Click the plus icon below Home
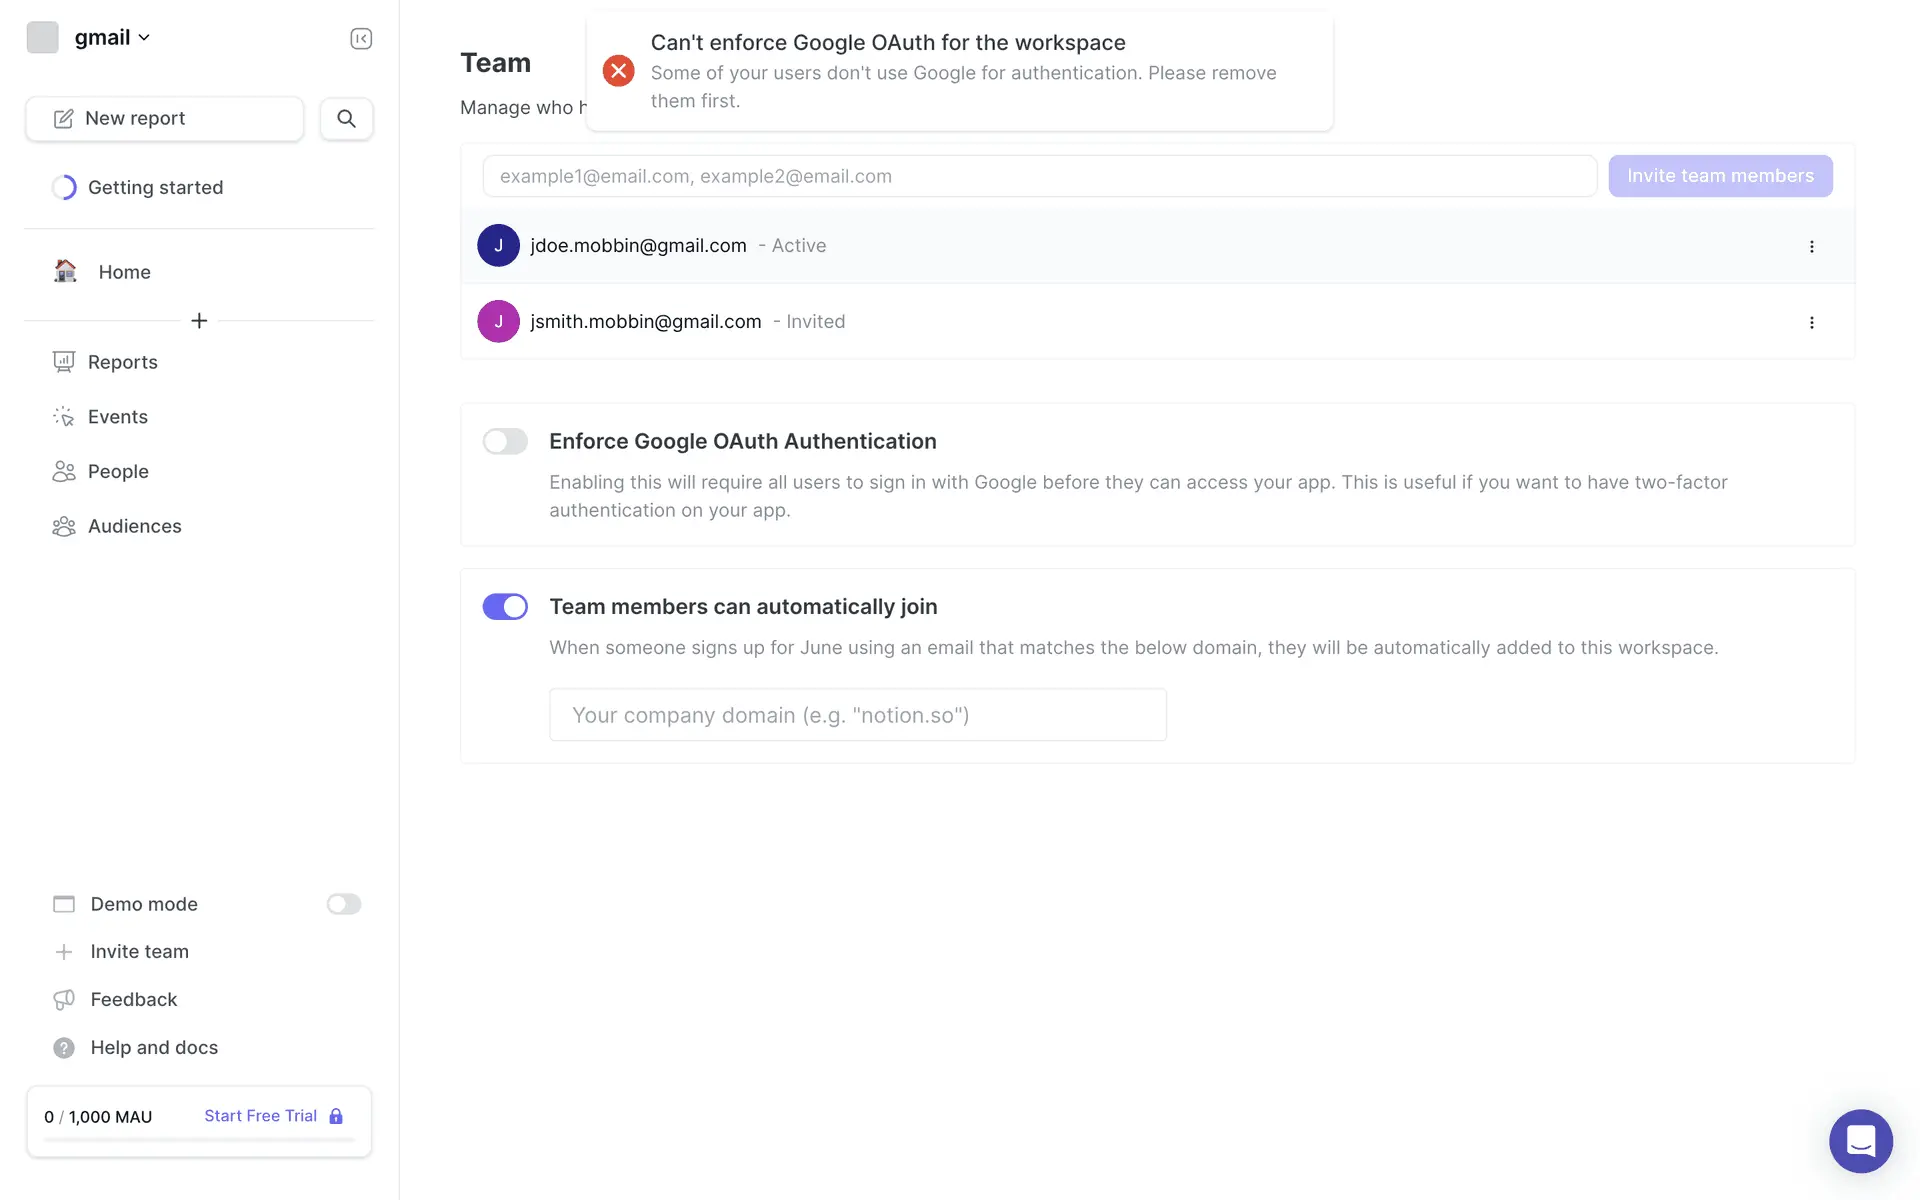1920x1200 pixels. point(199,320)
